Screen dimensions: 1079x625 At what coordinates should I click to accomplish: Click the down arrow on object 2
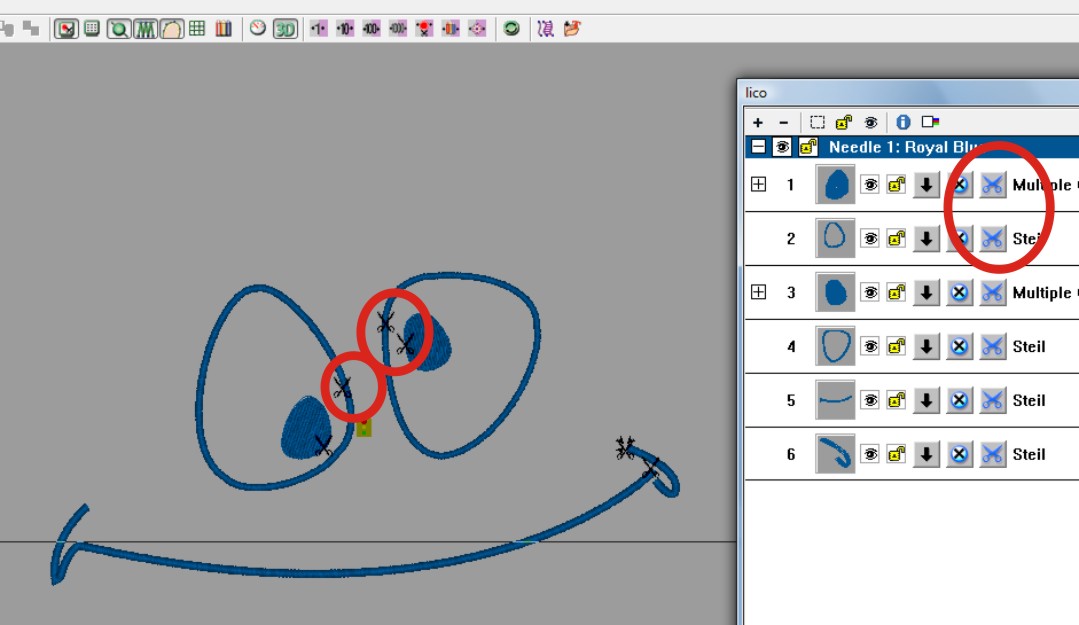coord(926,239)
